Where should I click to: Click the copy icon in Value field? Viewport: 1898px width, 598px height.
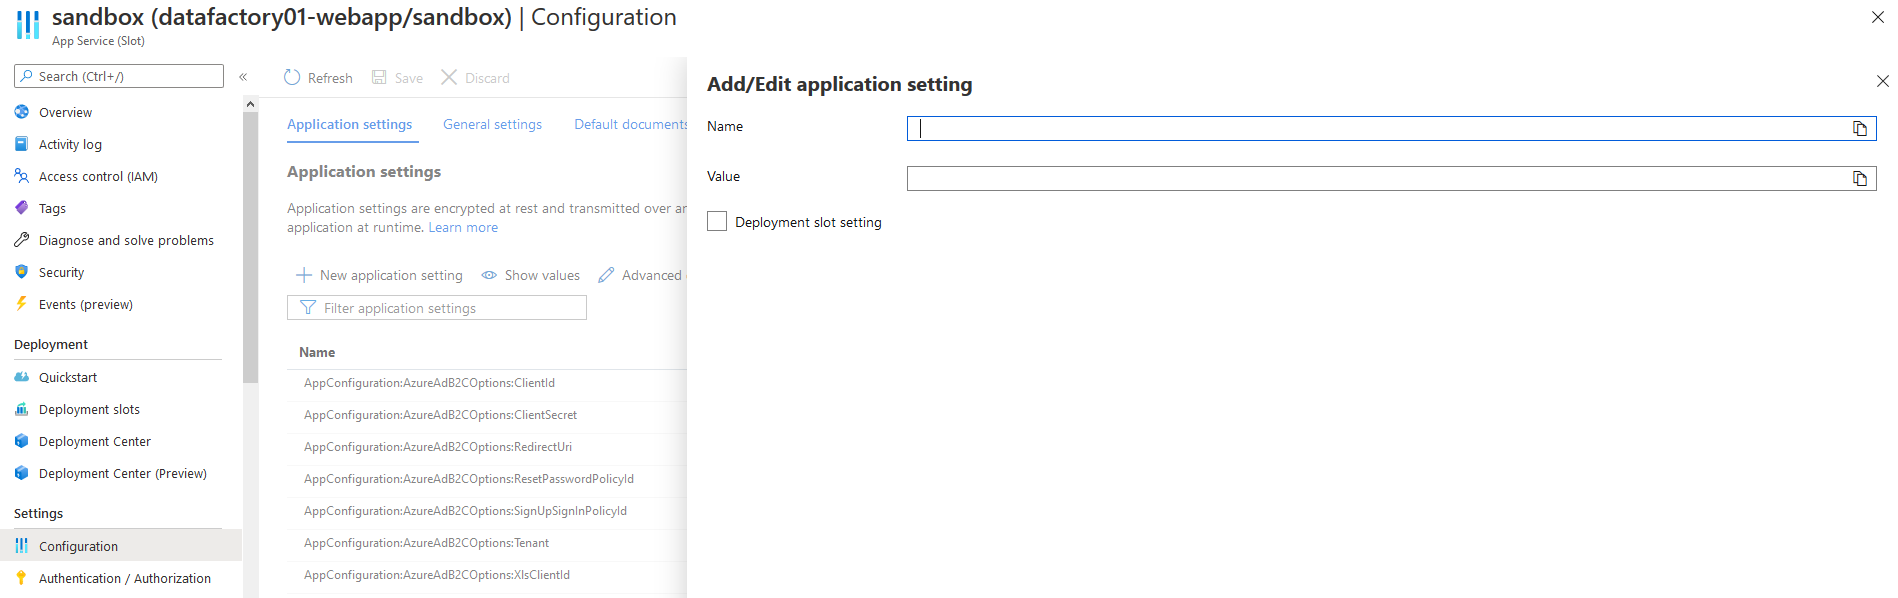click(1859, 178)
